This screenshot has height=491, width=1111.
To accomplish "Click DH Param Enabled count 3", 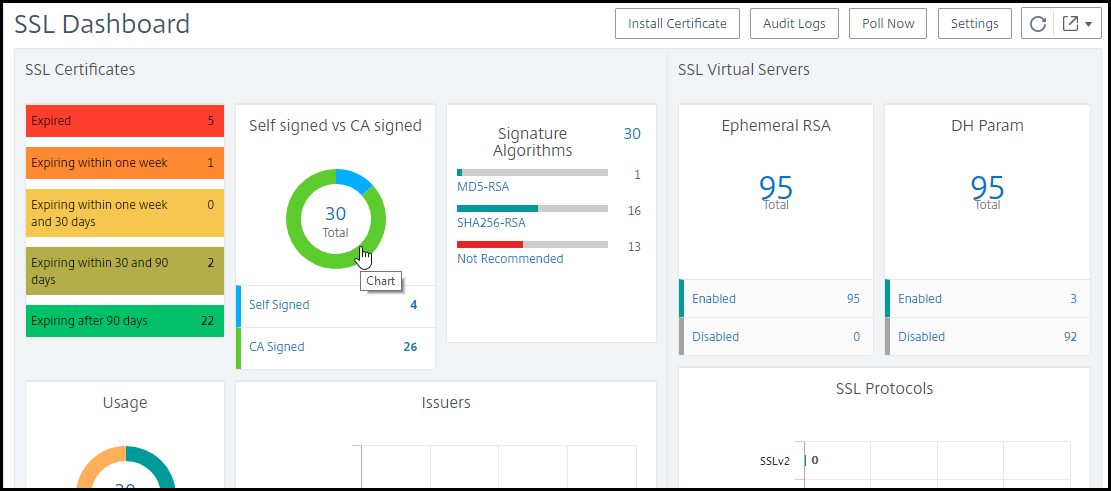I will [x=1073, y=298].
